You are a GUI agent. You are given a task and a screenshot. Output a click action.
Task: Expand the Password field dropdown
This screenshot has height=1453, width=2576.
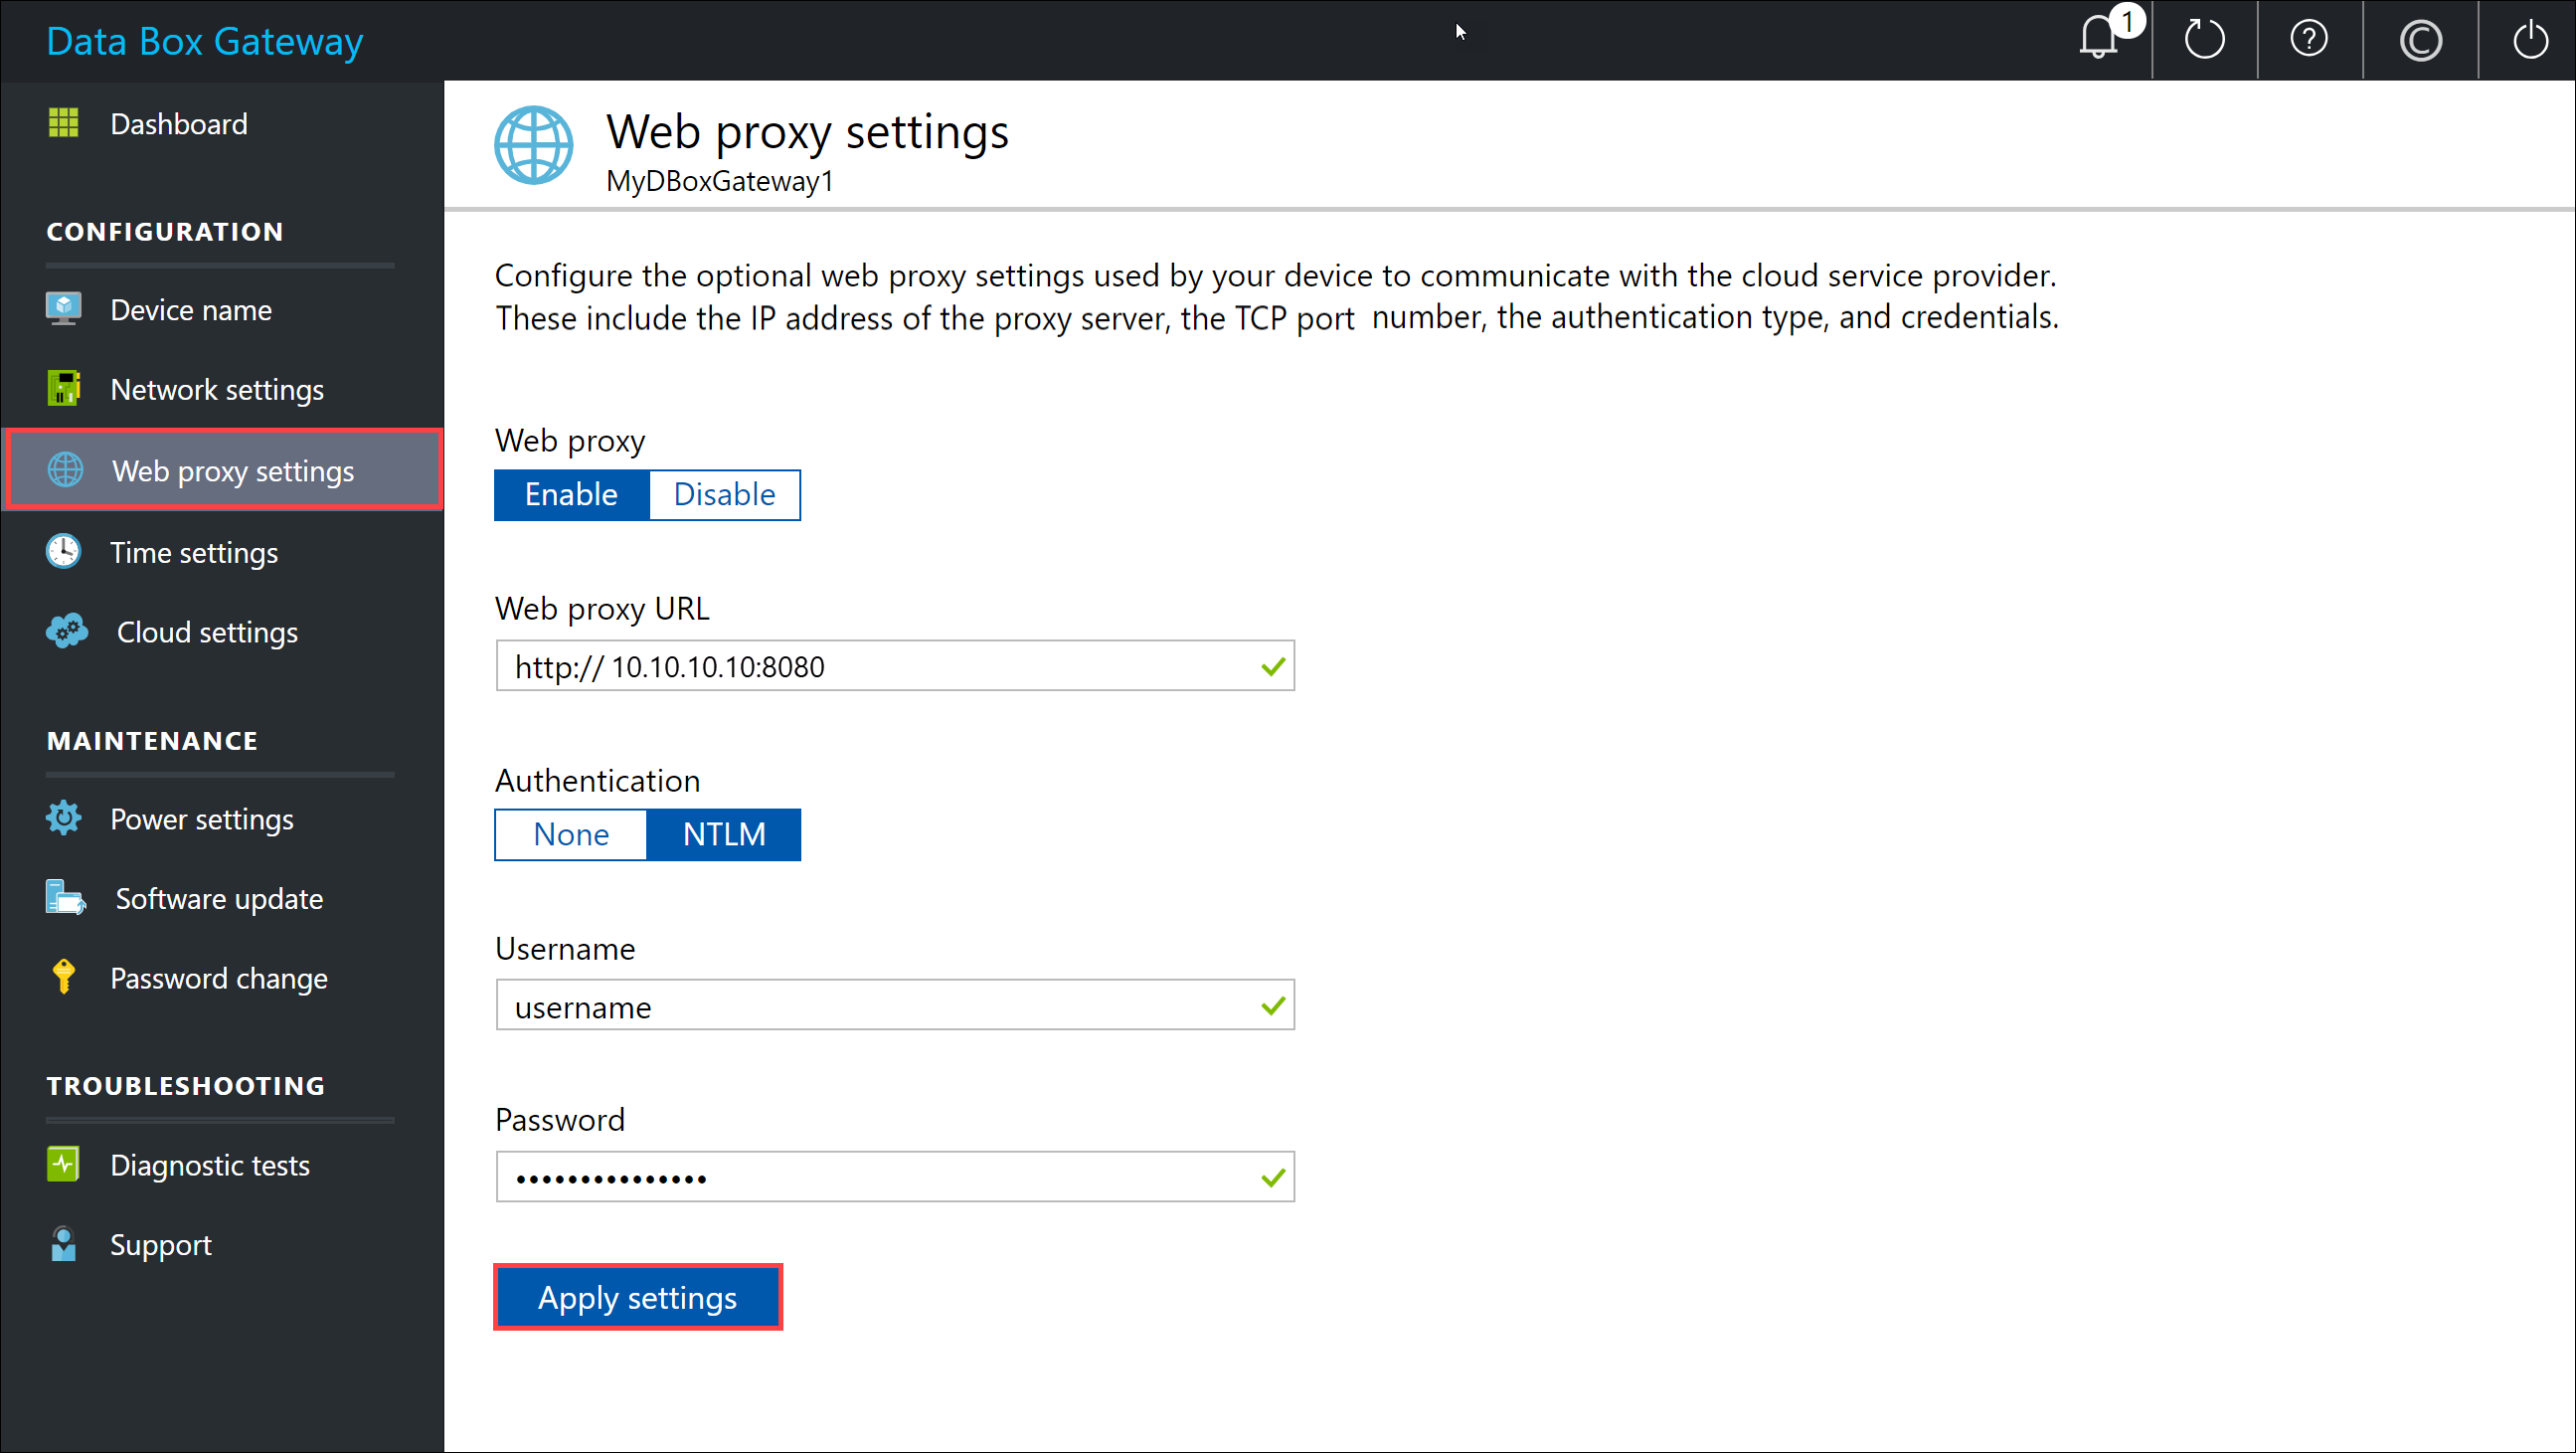coord(1274,1177)
